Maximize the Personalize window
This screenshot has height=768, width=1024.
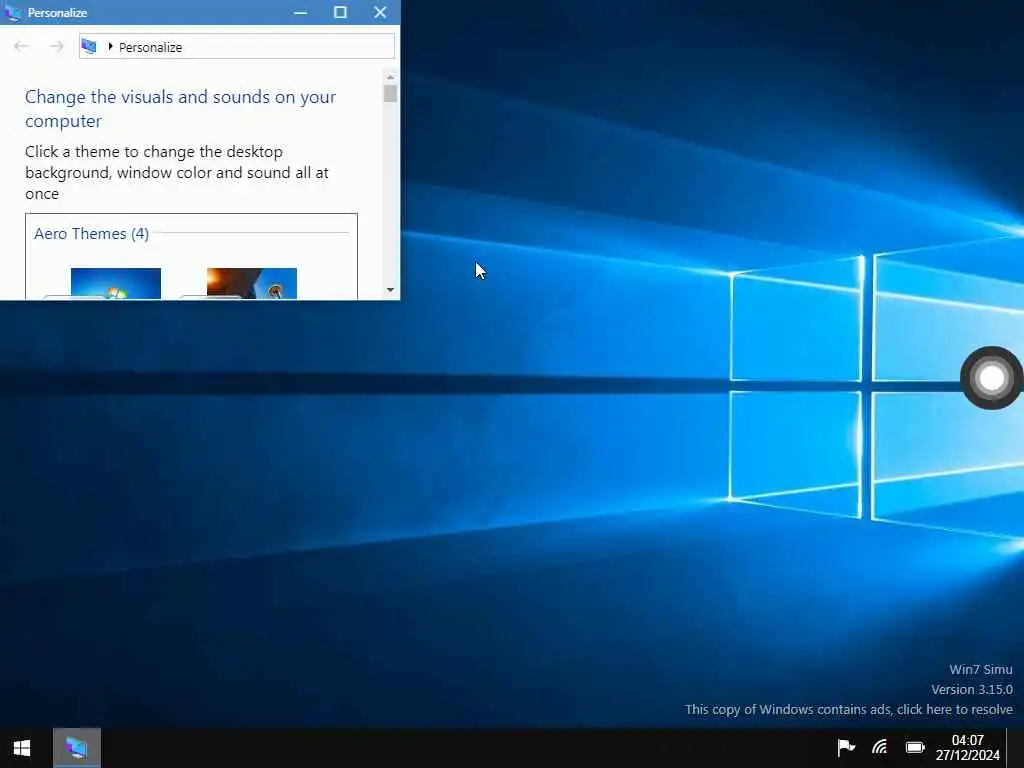(x=340, y=12)
